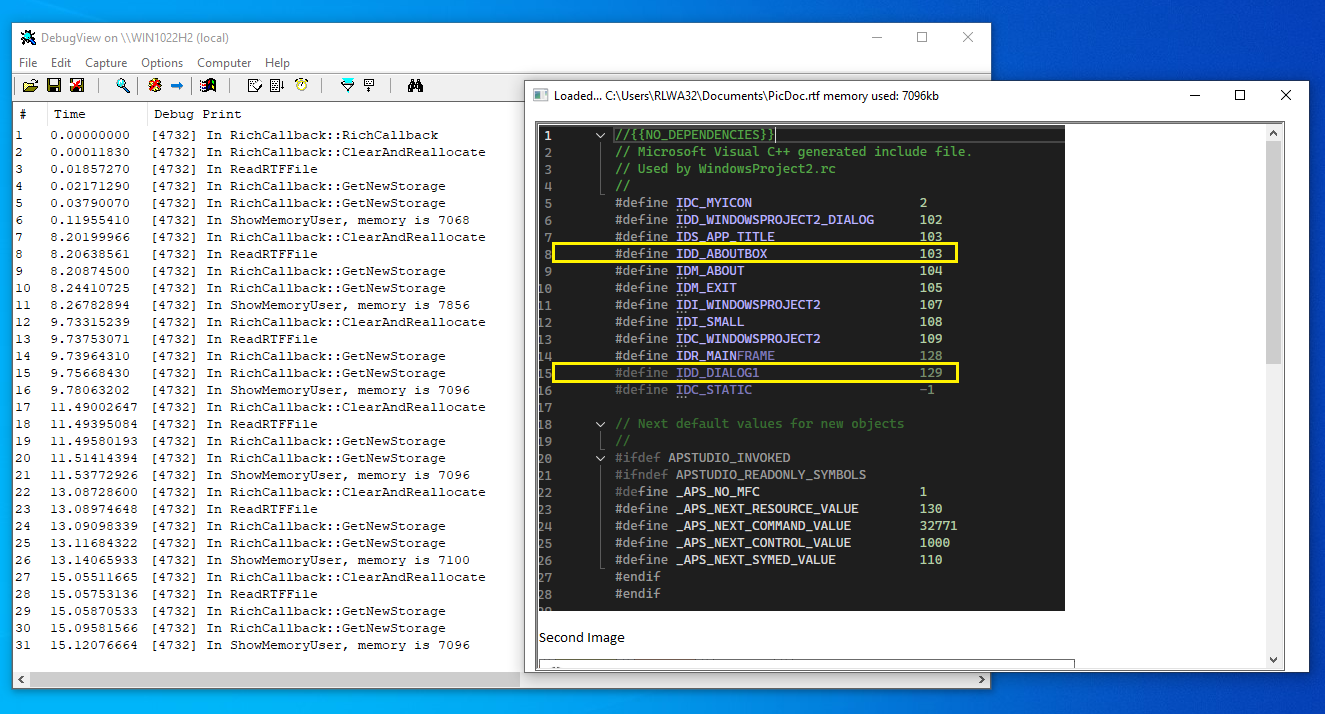Screen dimensions: 1325x714
Task: Click the Find binoculars icon
Action: click(x=416, y=86)
